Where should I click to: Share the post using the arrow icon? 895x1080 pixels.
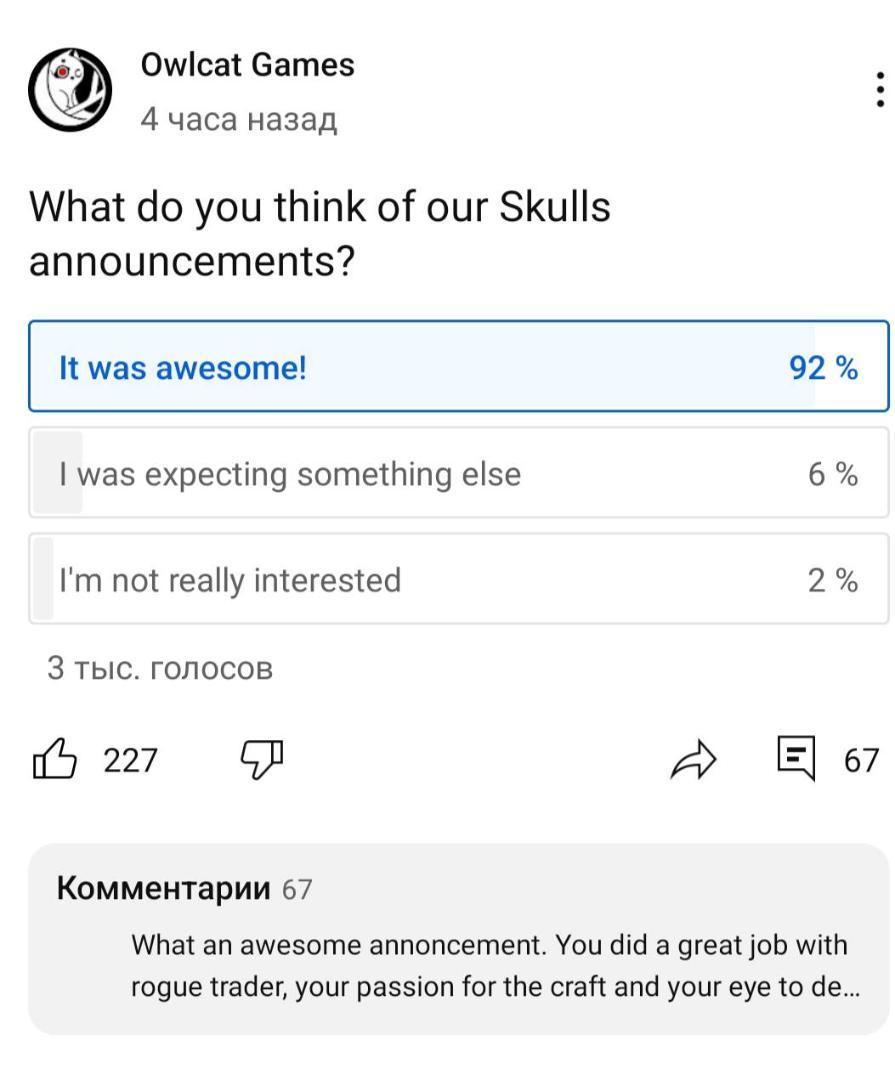click(x=693, y=761)
